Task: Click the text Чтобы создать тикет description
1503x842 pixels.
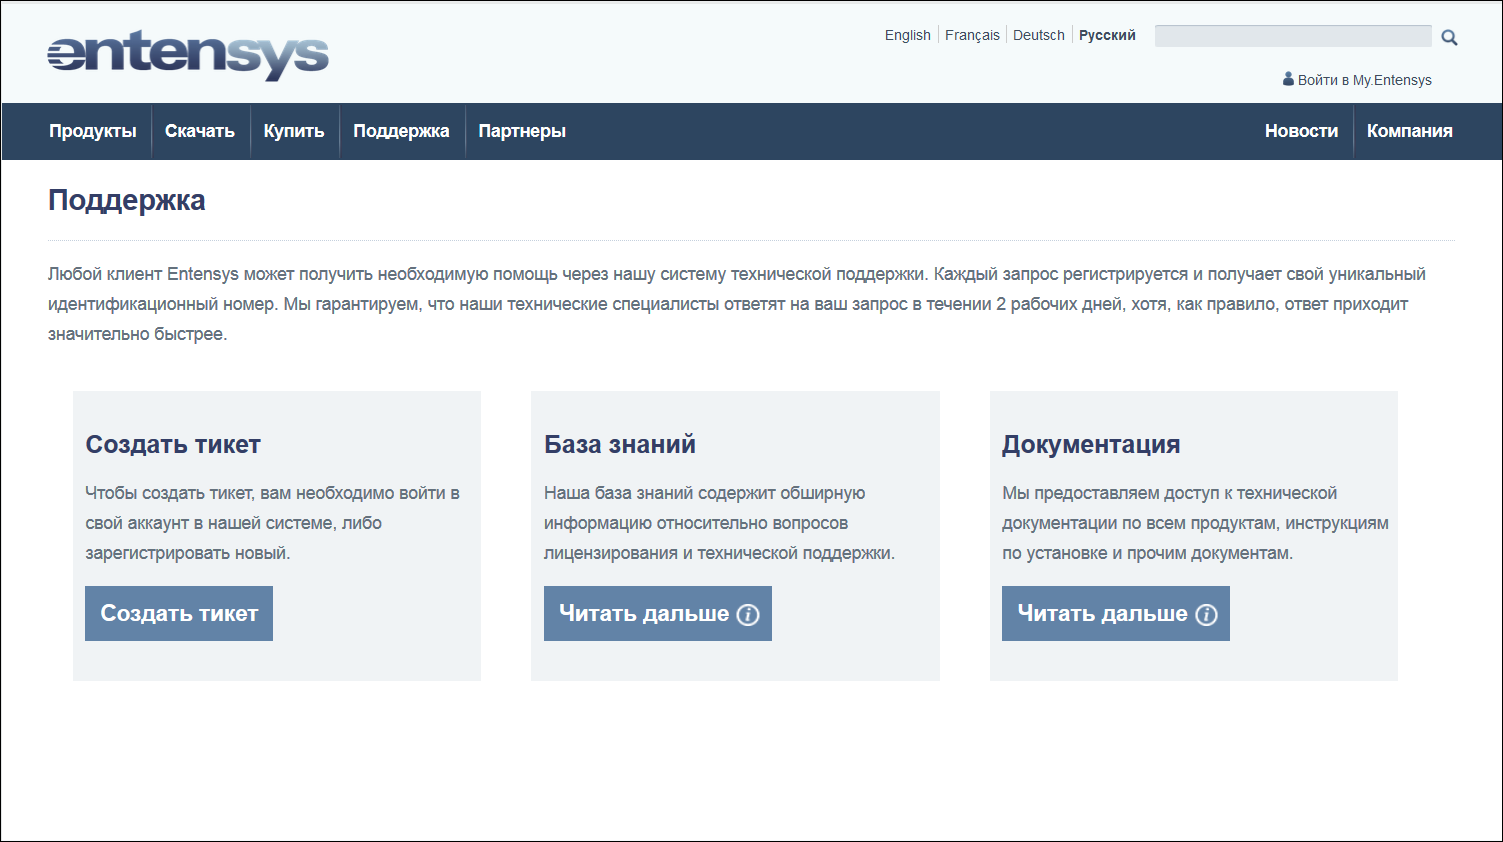Action: point(272,523)
